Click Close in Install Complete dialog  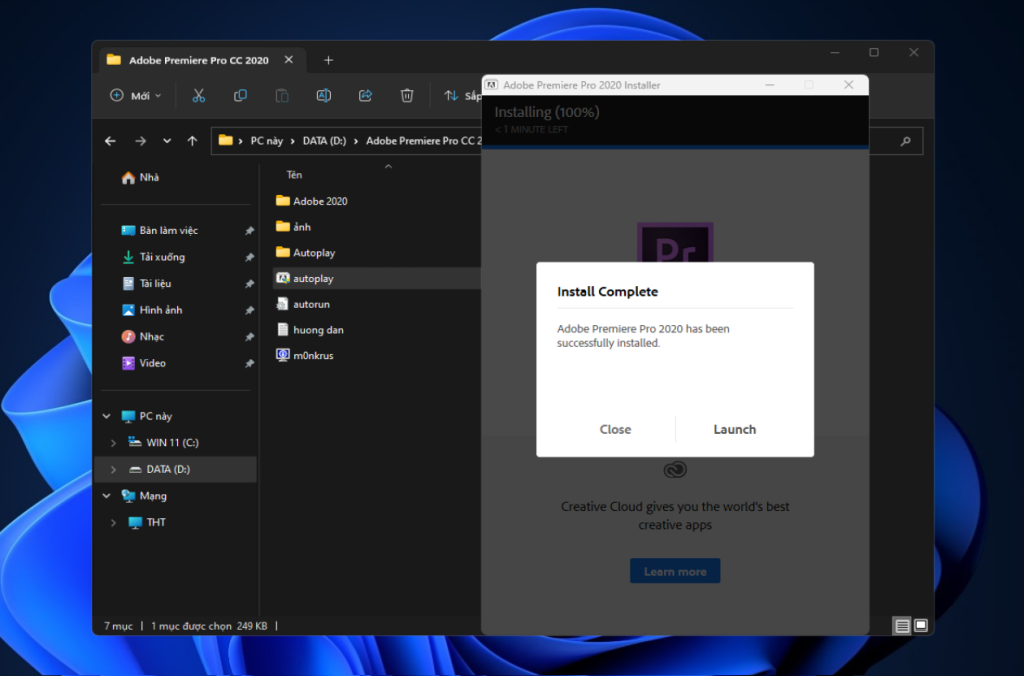pyautogui.click(x=615, y=429)
